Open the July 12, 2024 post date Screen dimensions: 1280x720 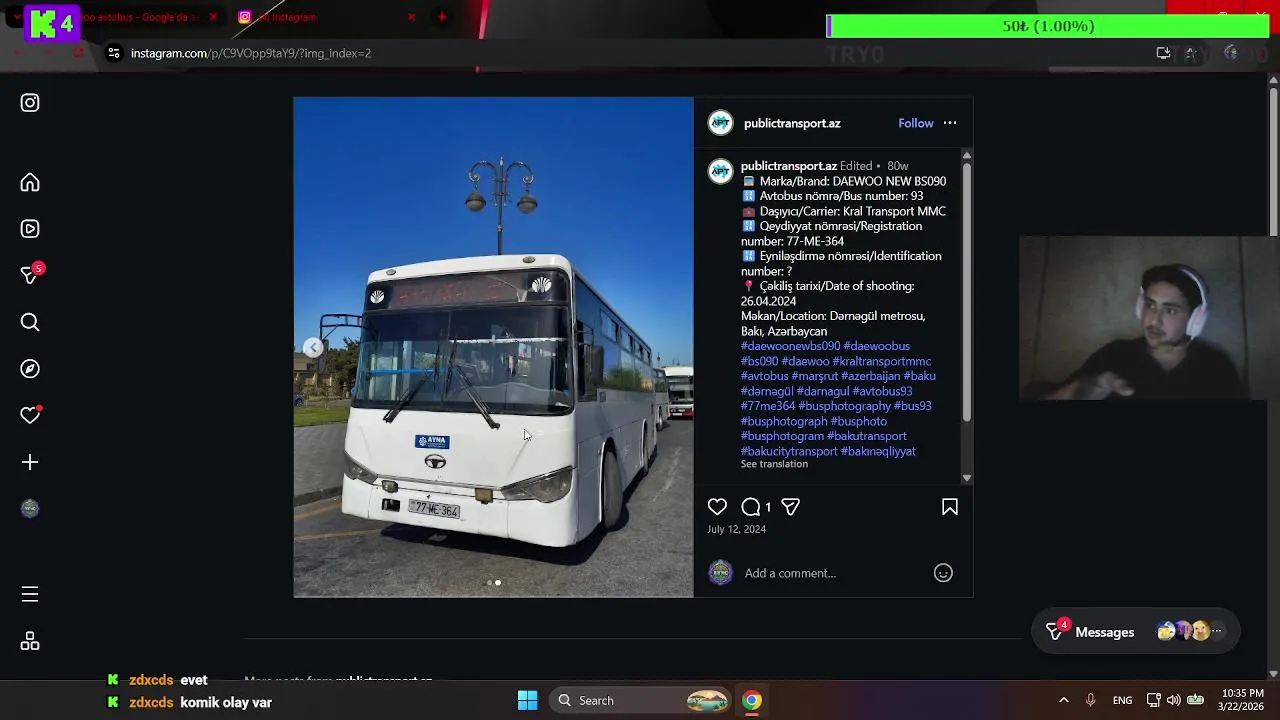click(x=736, y=529)
